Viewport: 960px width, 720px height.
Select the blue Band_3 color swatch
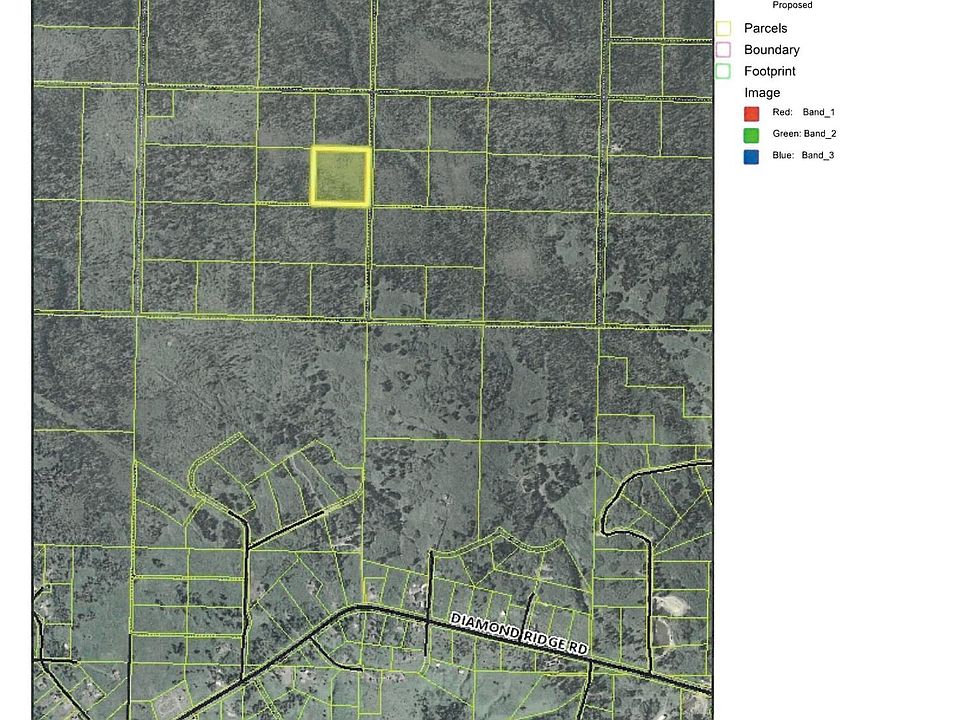(751, 156)
